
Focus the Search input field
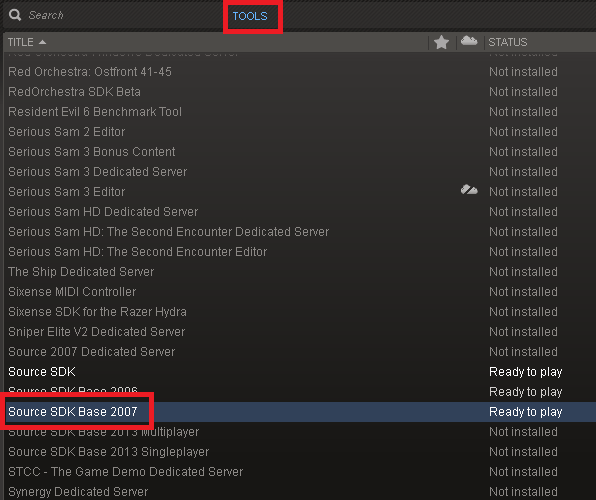coord(46,15)
